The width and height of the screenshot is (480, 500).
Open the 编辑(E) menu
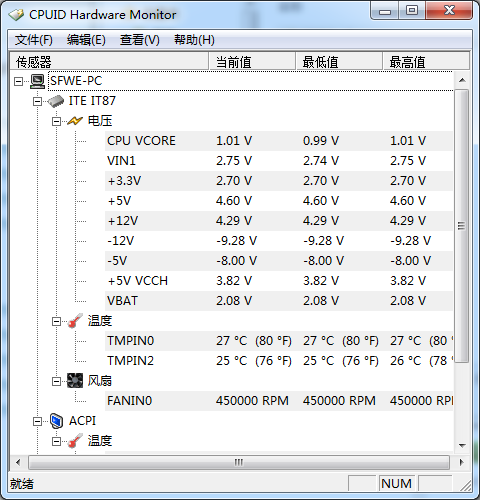pos(86,40)
